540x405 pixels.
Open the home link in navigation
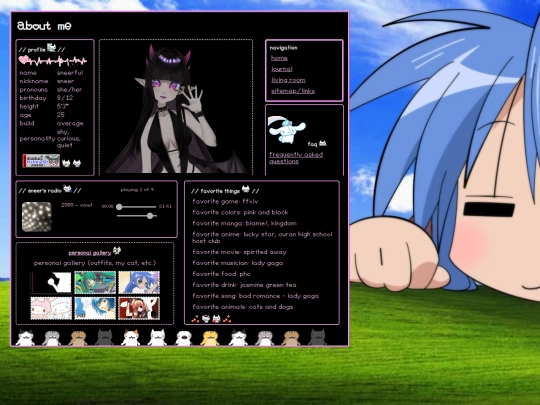[x=279, y=58]
